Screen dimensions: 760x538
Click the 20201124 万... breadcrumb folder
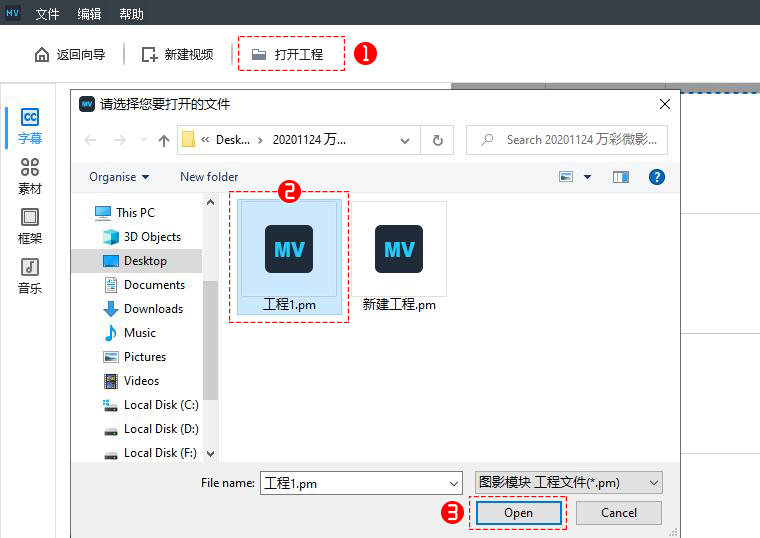coord(309,140)
